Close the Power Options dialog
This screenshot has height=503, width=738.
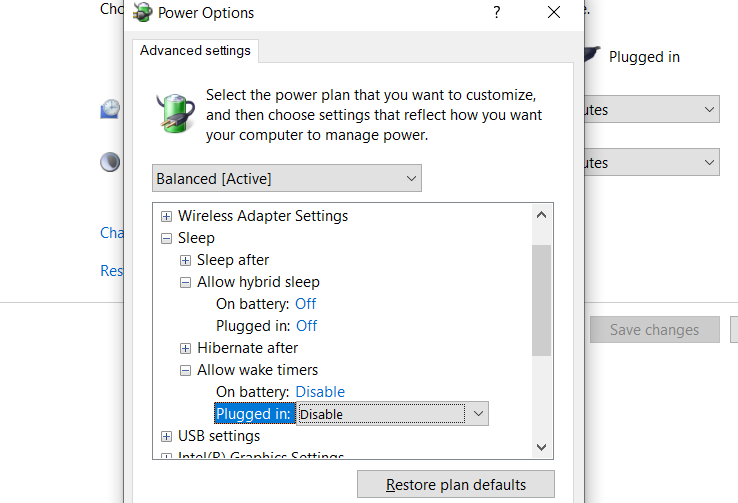554,12
